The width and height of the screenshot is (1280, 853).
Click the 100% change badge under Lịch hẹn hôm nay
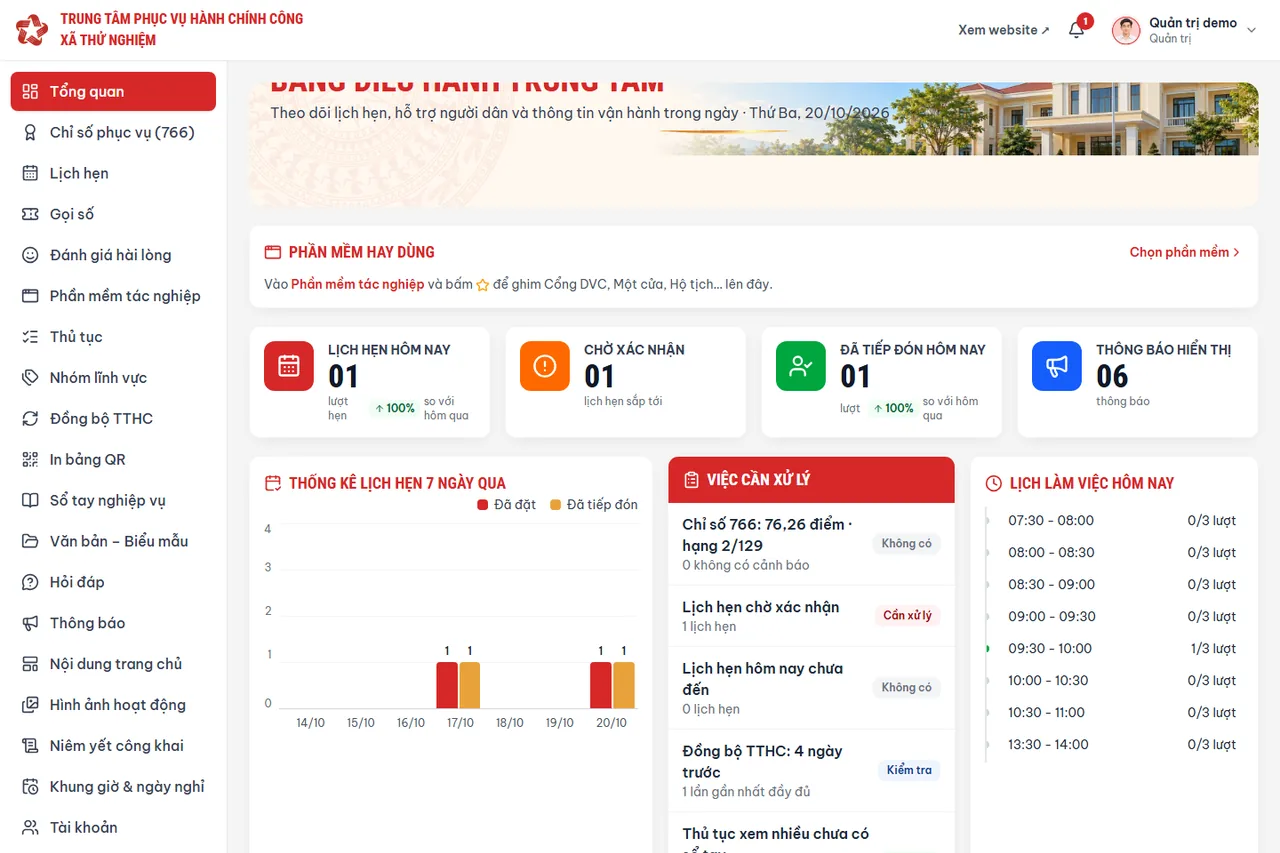(x=394, y=408)
